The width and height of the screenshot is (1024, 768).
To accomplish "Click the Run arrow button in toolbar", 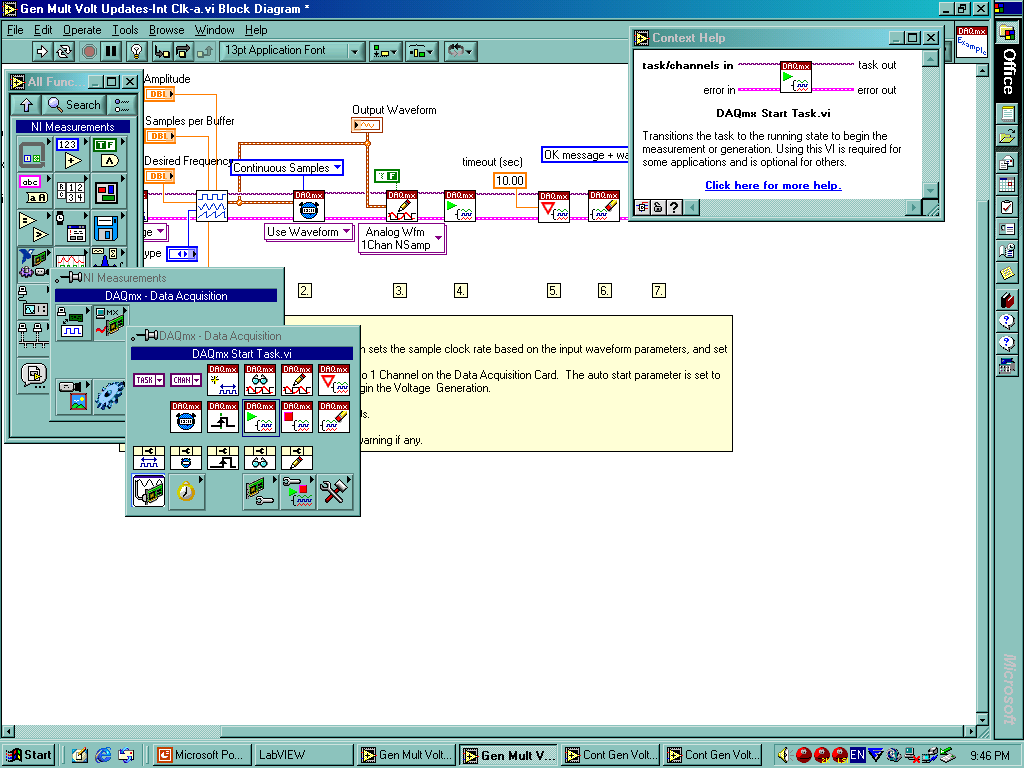I will tap(41, 51).
